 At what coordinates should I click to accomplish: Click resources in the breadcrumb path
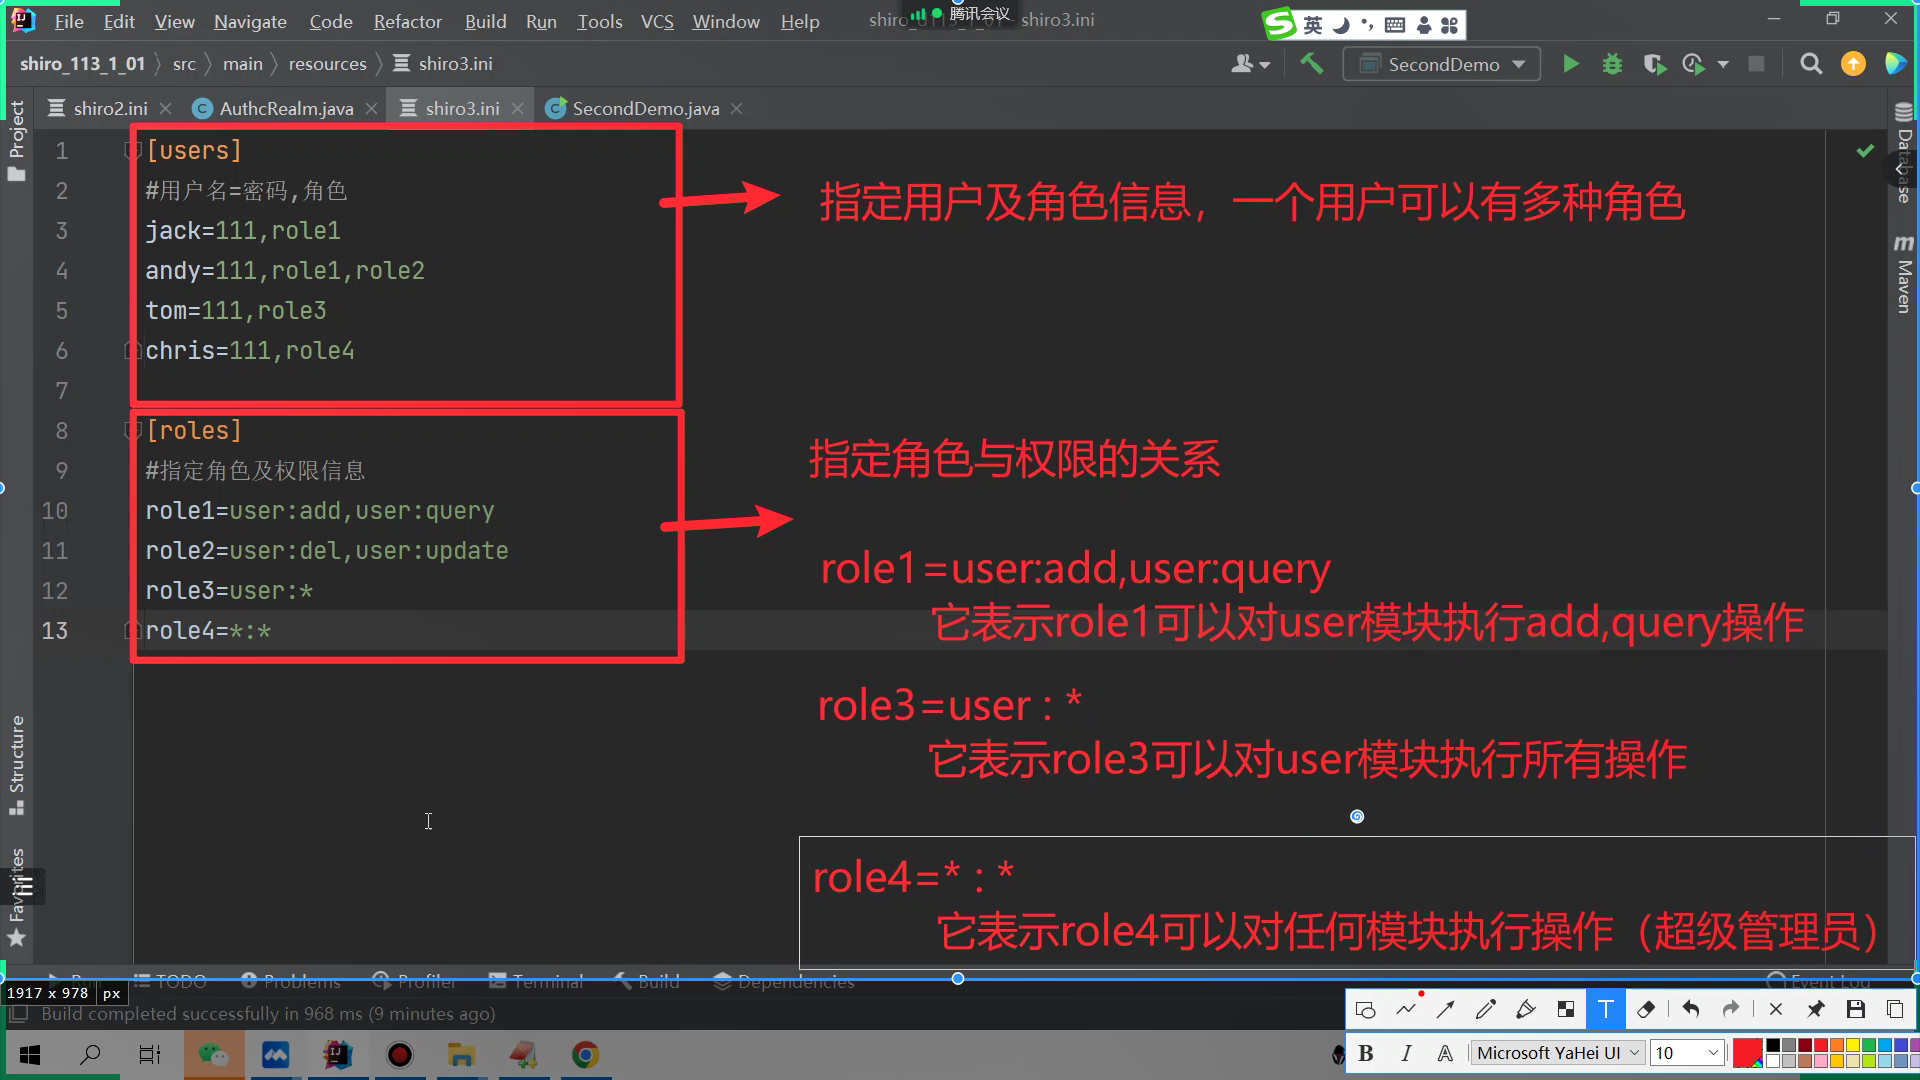tap(327, 64)
